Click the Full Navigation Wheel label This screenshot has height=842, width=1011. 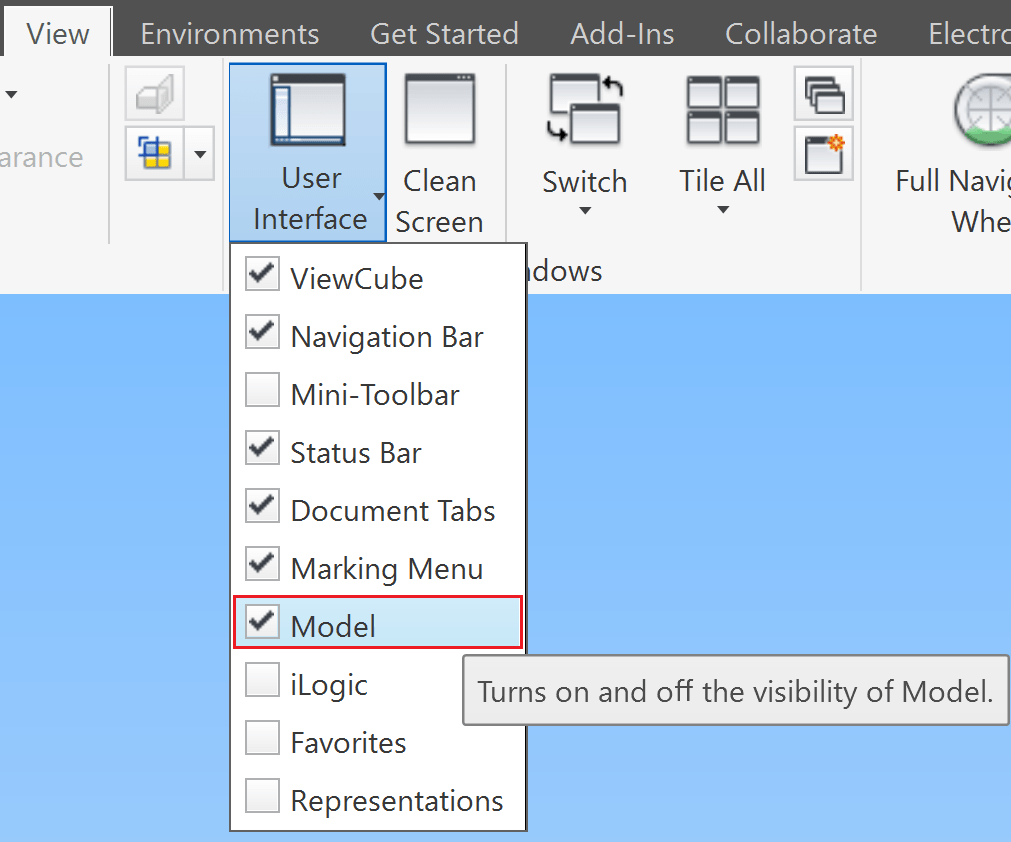coord(953,201)
